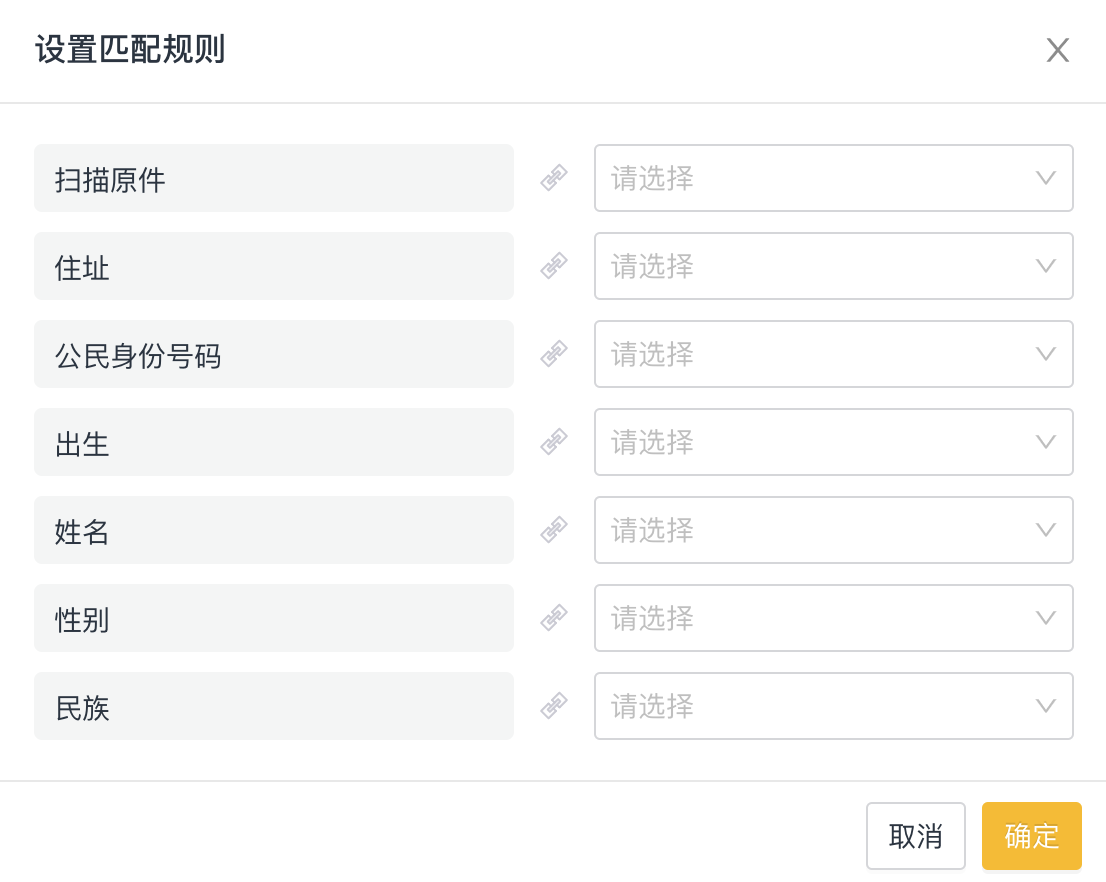Open the 民族 matching dropdown

tap(833, 706)
